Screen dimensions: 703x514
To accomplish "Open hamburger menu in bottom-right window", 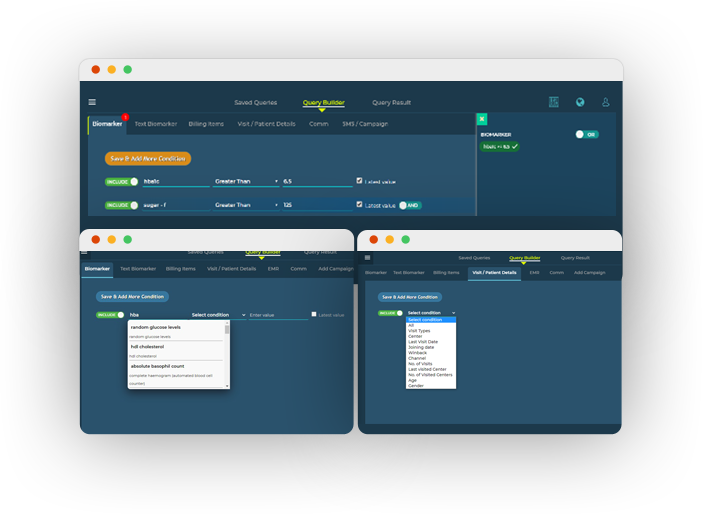I will coord(367,257).
